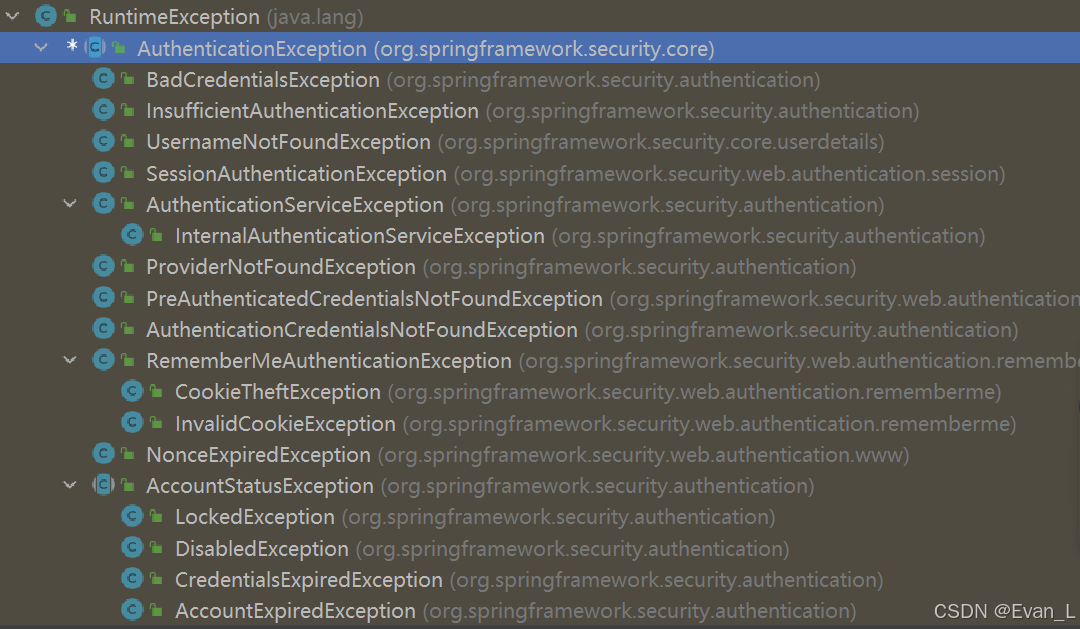Click the class icon next to BadCredentialsException

pyautogui.click(x=103, y=79)
